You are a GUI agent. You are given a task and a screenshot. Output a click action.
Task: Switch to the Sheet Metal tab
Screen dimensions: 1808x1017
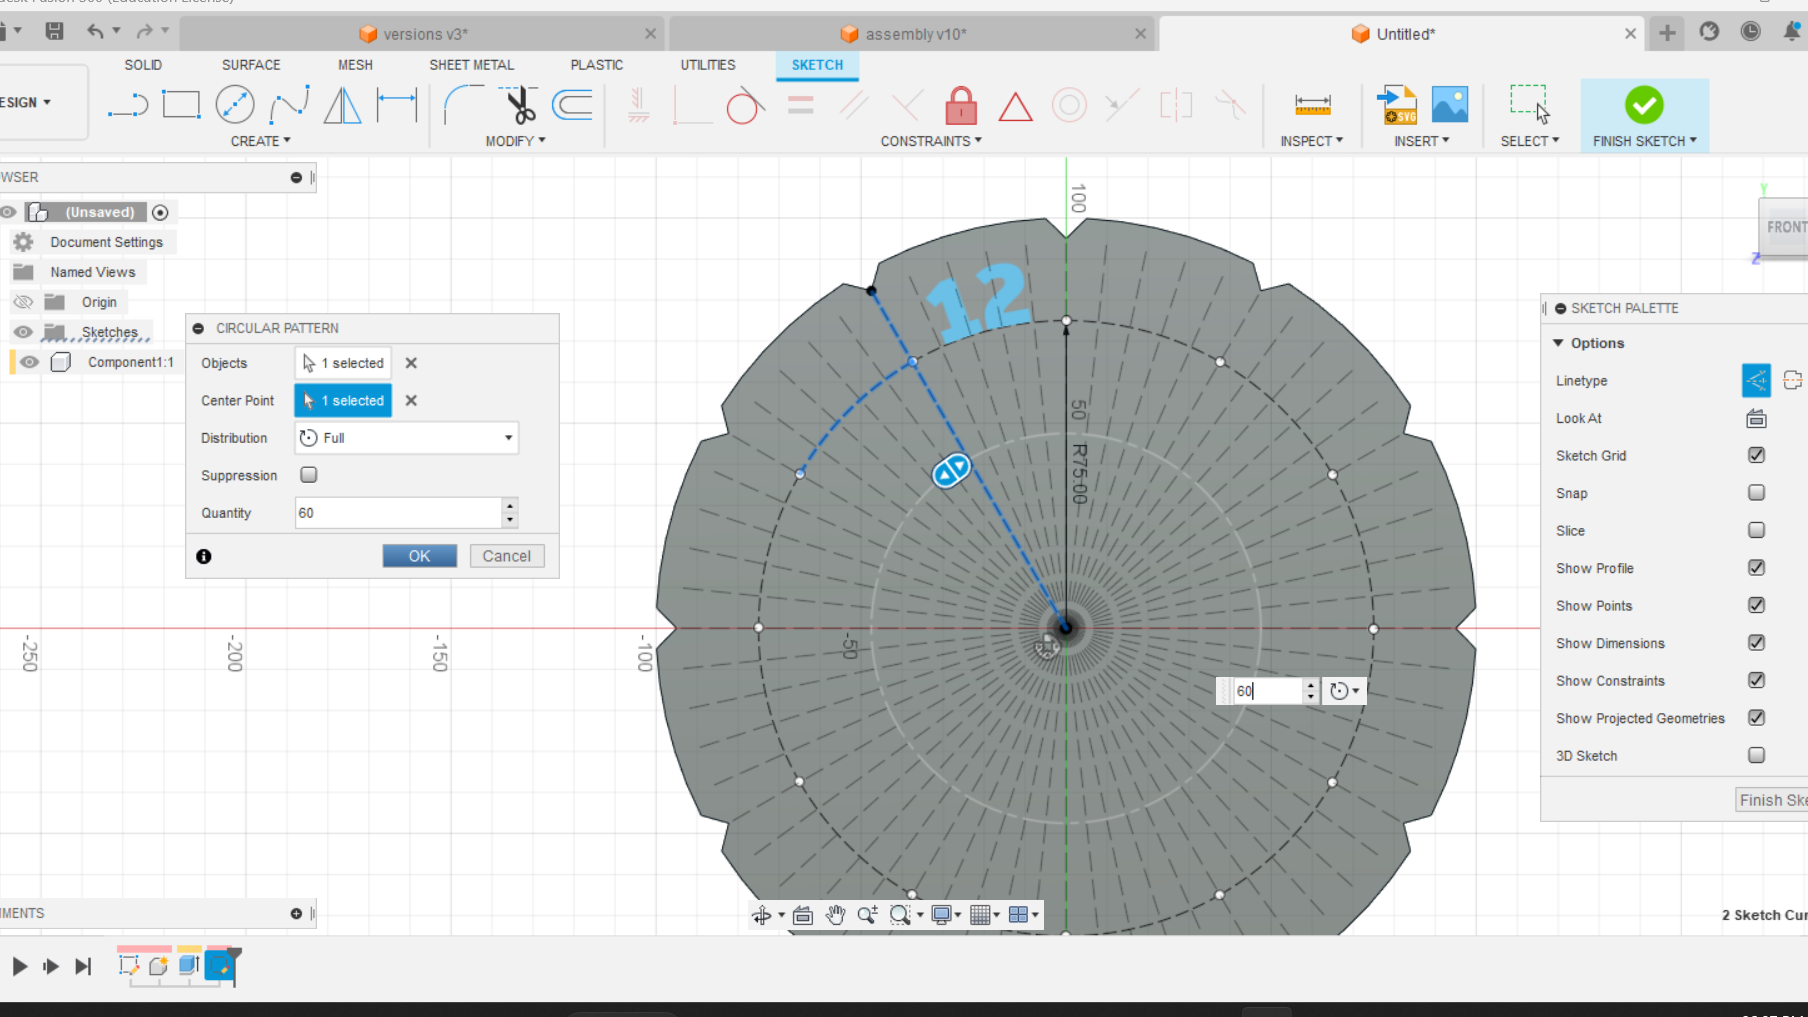(x=471, y=64)
